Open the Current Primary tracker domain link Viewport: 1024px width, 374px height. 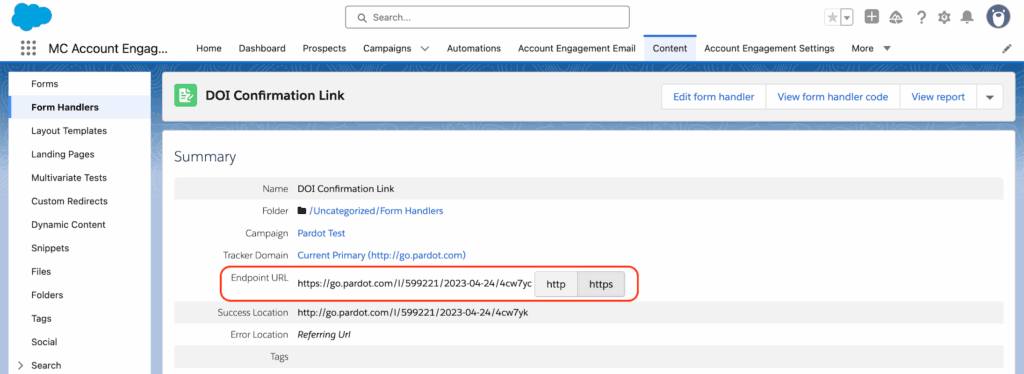(381, 255)
